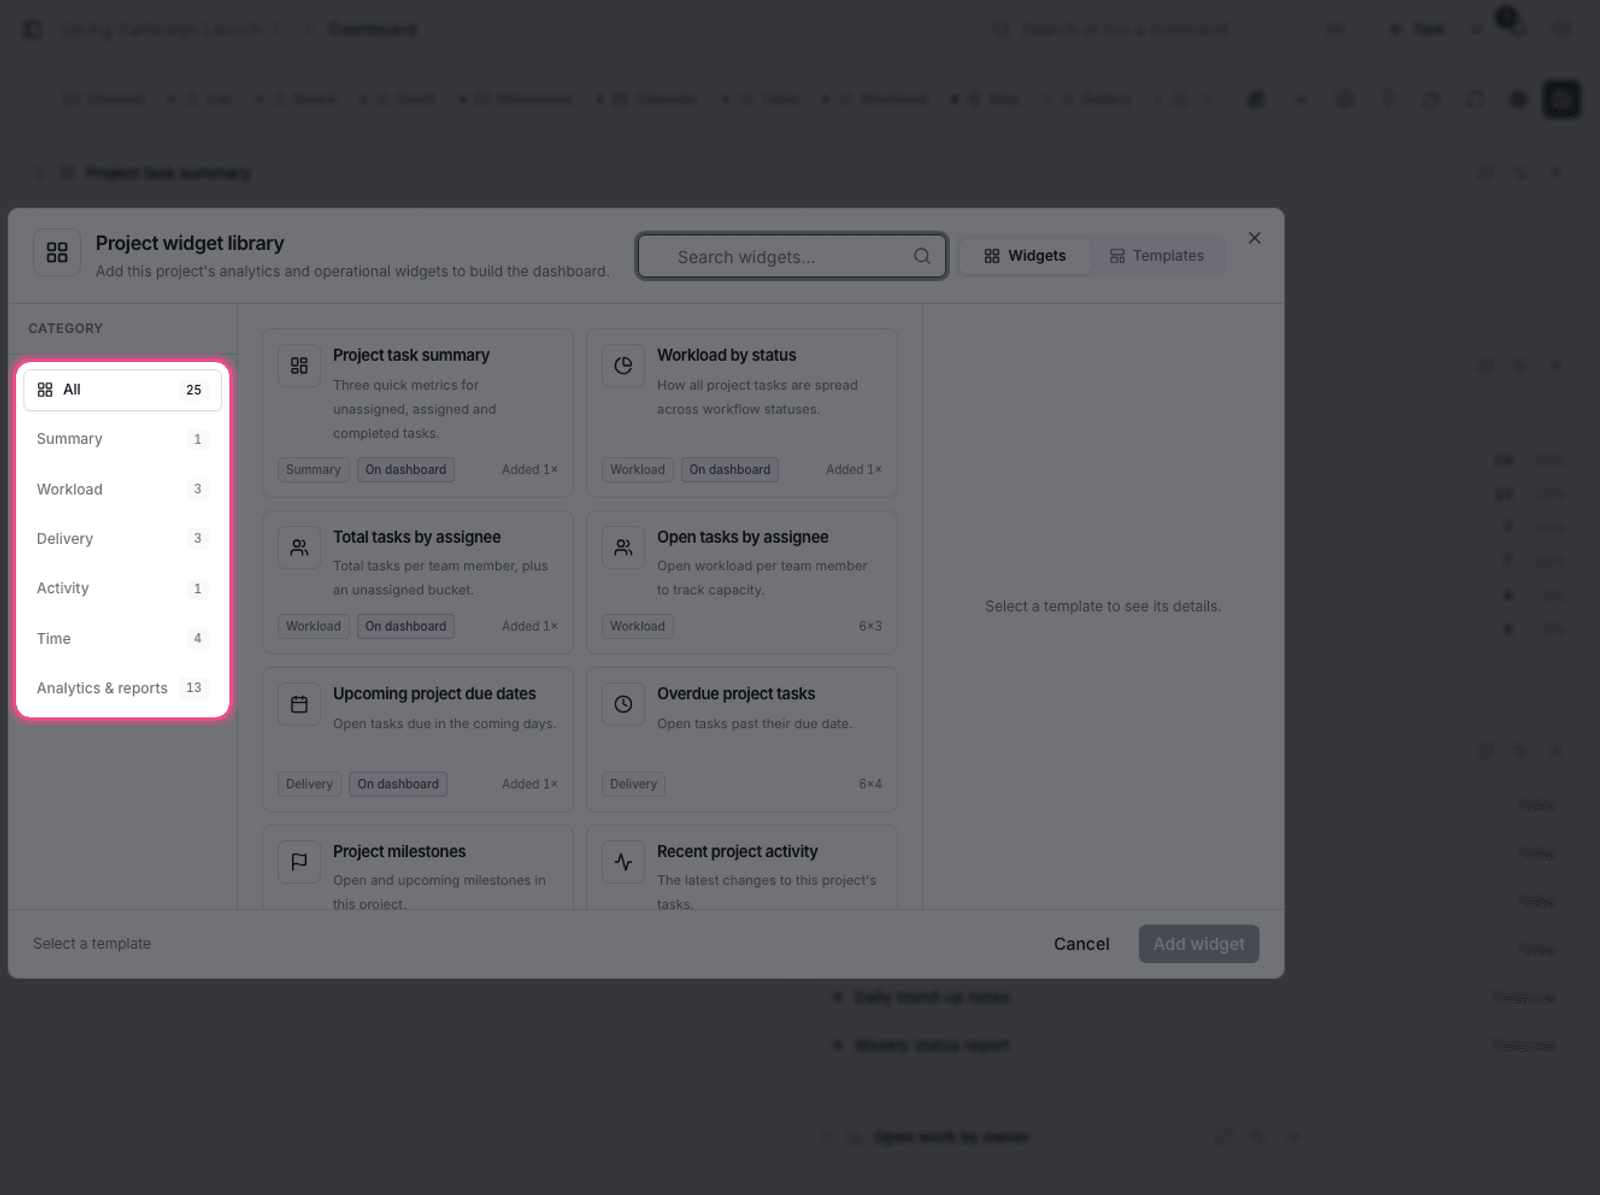Pick the Open tasks by assignee widget title
The image size is (1600, 1195).
point(743,537)
